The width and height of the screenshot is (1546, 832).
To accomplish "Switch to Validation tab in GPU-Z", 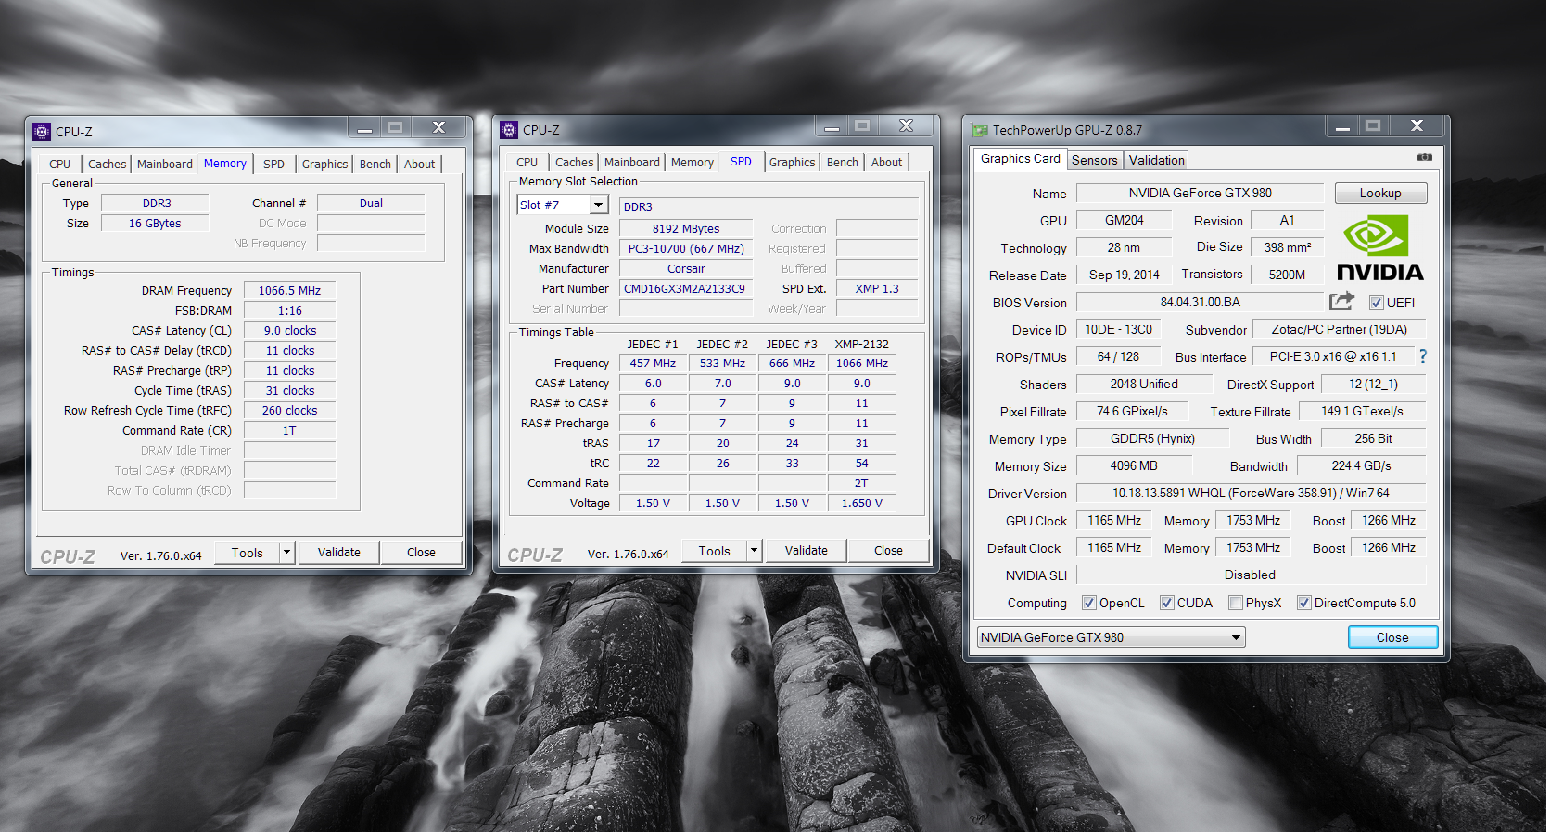I will coord(1157,160).
